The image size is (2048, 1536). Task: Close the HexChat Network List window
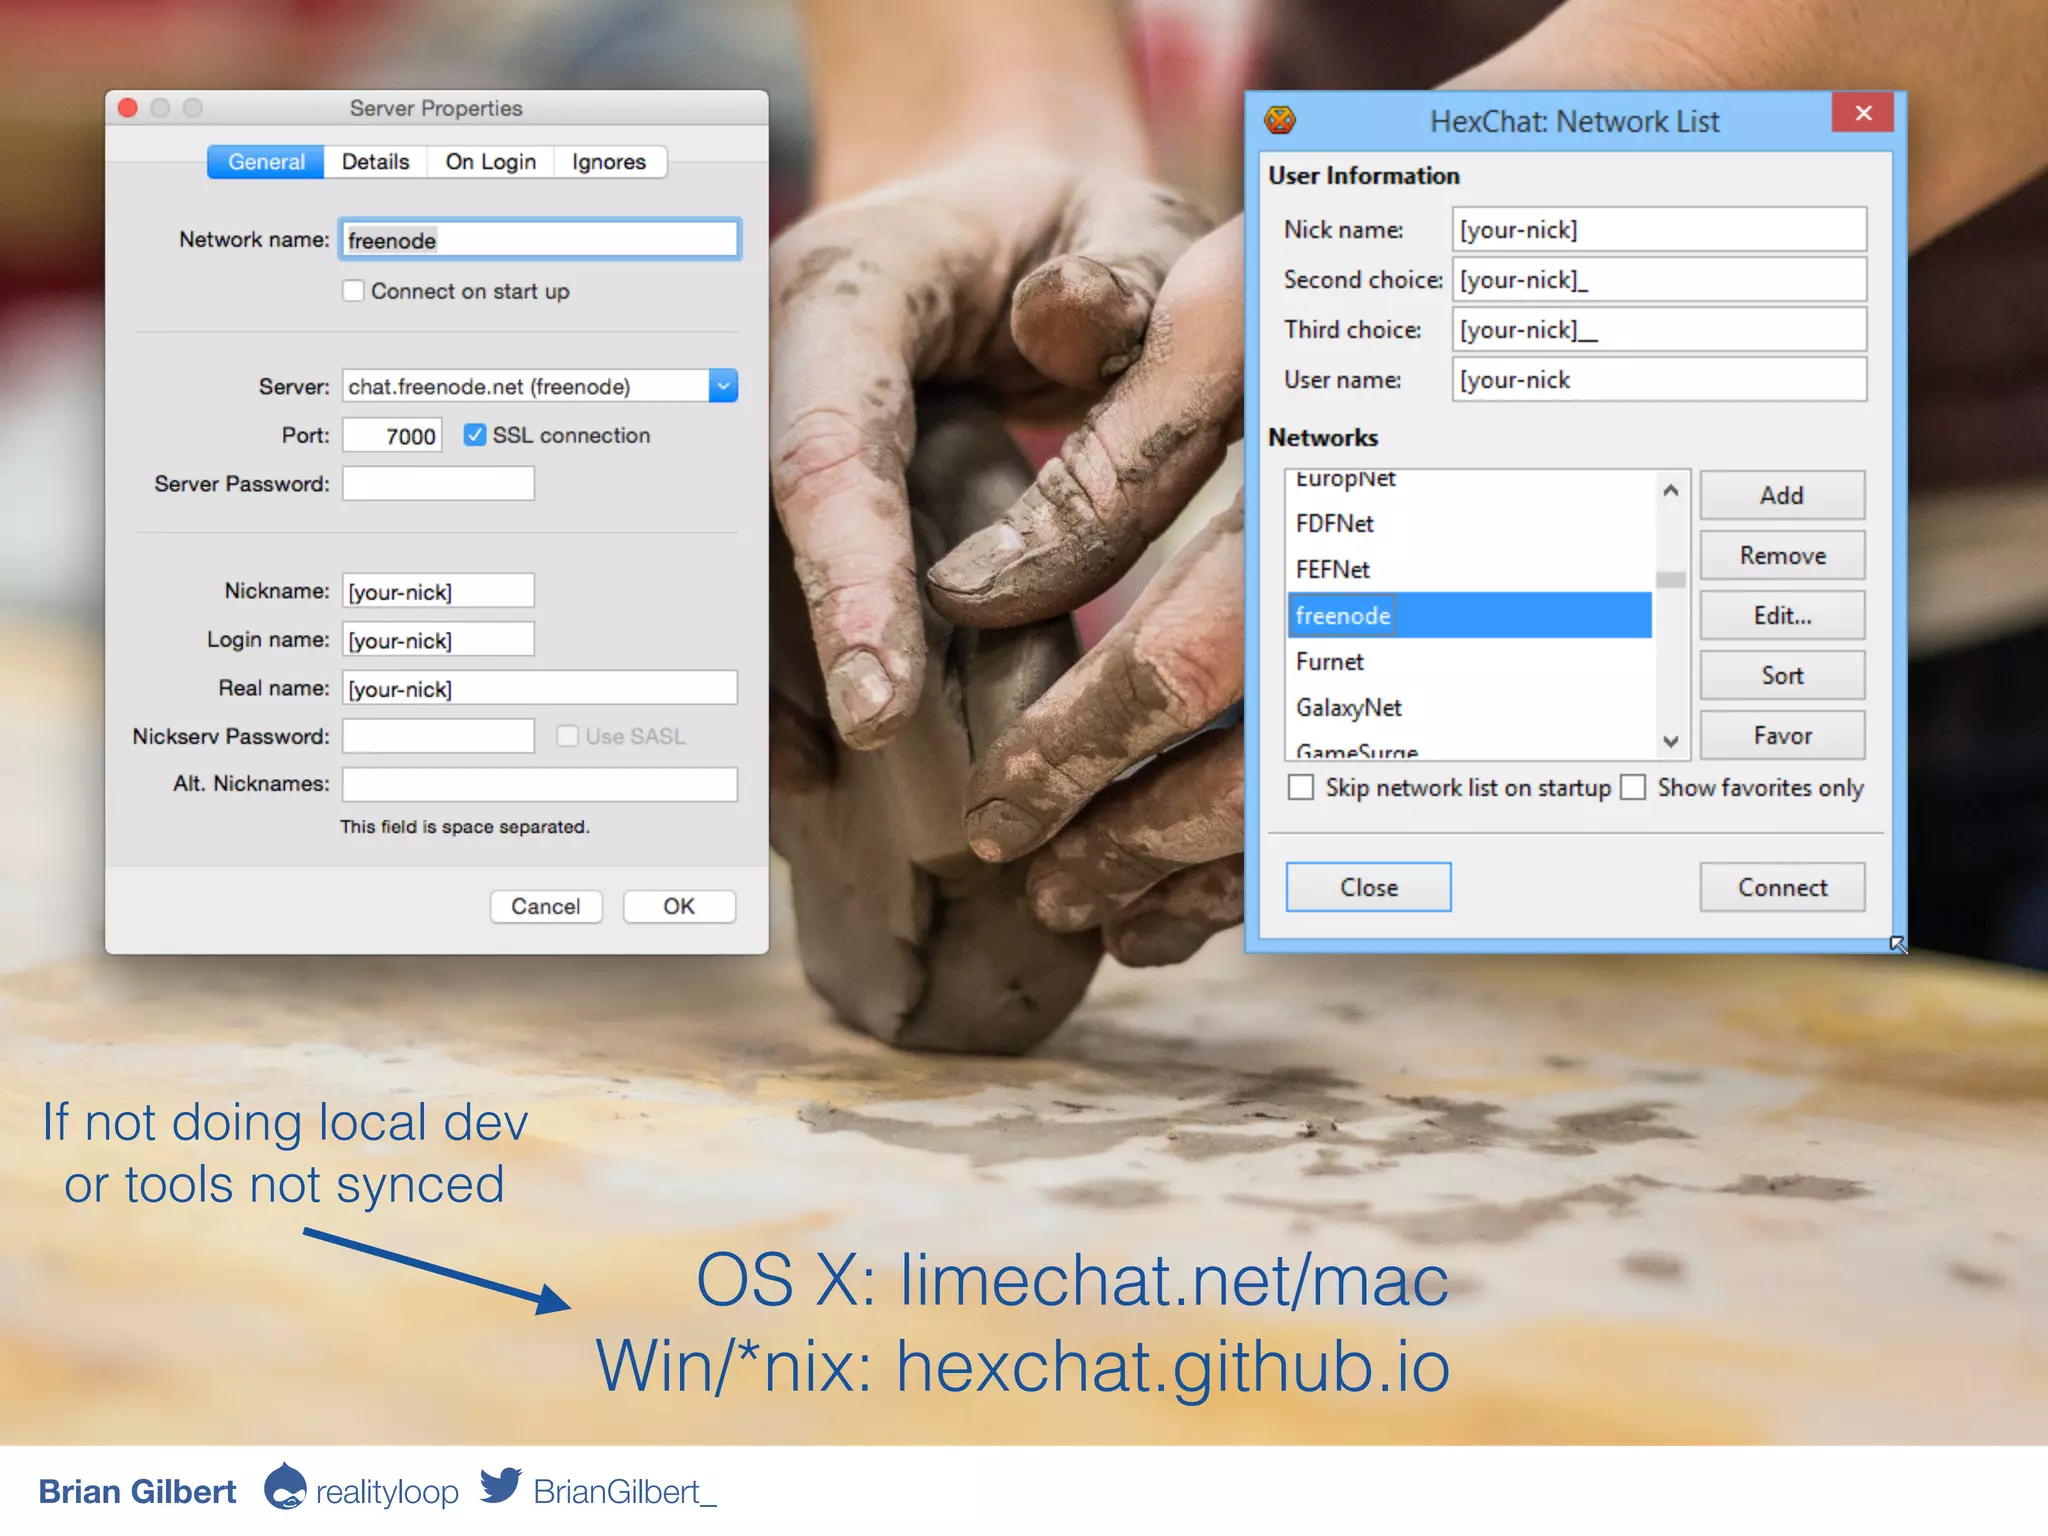pyautogui.click(x=1862, y=113)
